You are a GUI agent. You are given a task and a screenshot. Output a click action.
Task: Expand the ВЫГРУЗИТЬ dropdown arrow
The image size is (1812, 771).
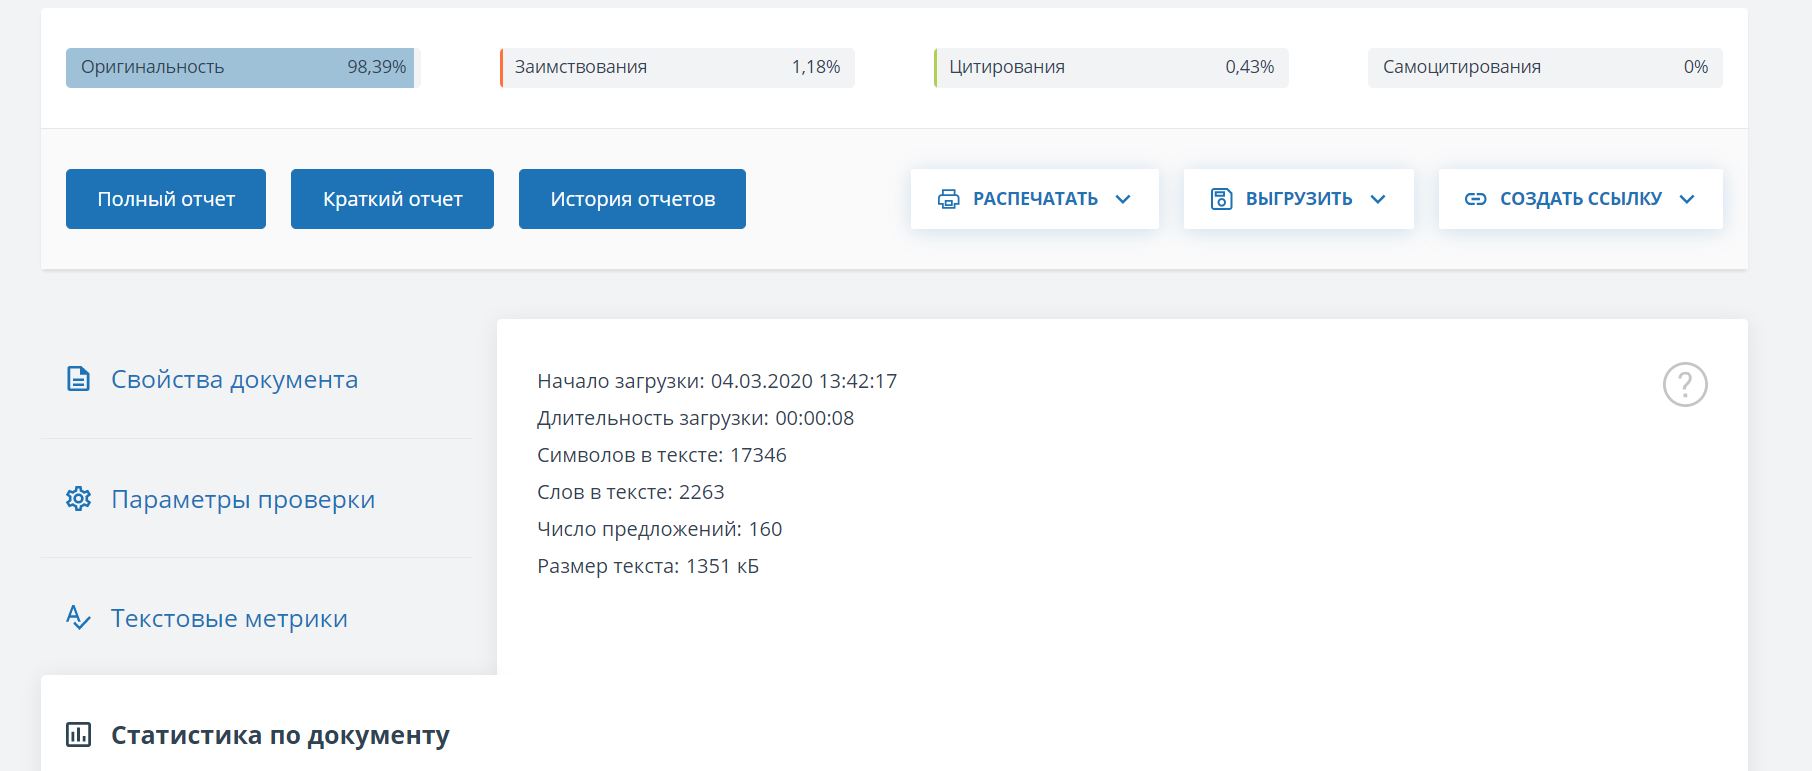point(1378,199)
